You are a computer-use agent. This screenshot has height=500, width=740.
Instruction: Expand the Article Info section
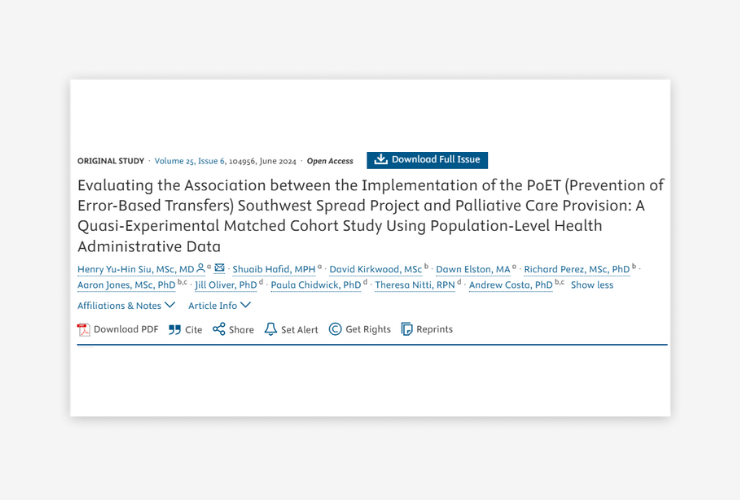219,305
